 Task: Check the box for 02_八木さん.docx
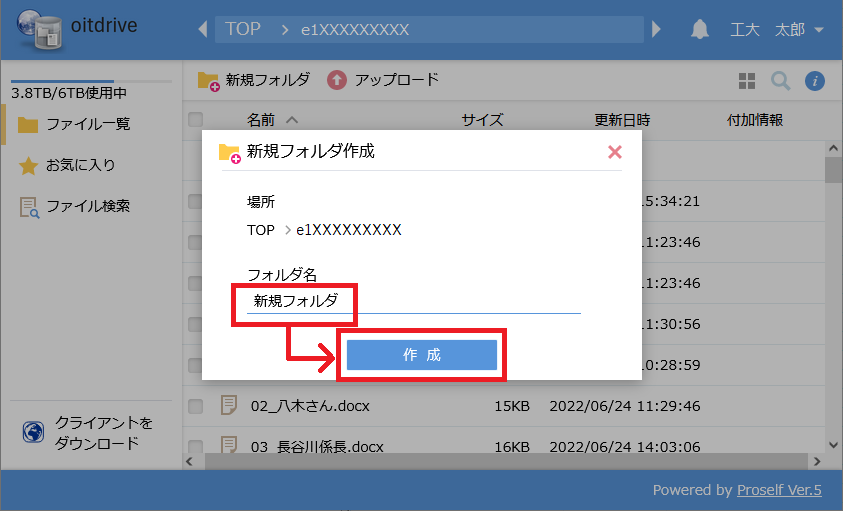click(x=196, y=406)
